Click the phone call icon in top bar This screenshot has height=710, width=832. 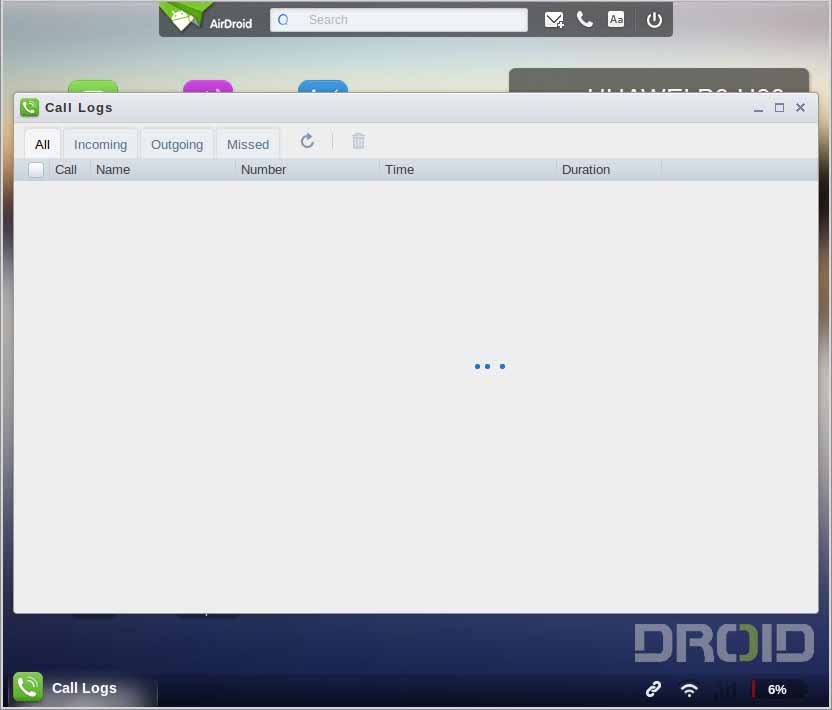click(585, 20)
